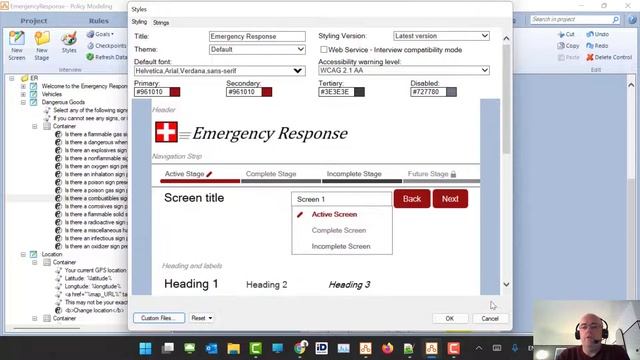Image resolution: width=640 pixels, height=360 pixels.
Task: Select Incomplete Screen in screen list
Action: tap(341, 247)
